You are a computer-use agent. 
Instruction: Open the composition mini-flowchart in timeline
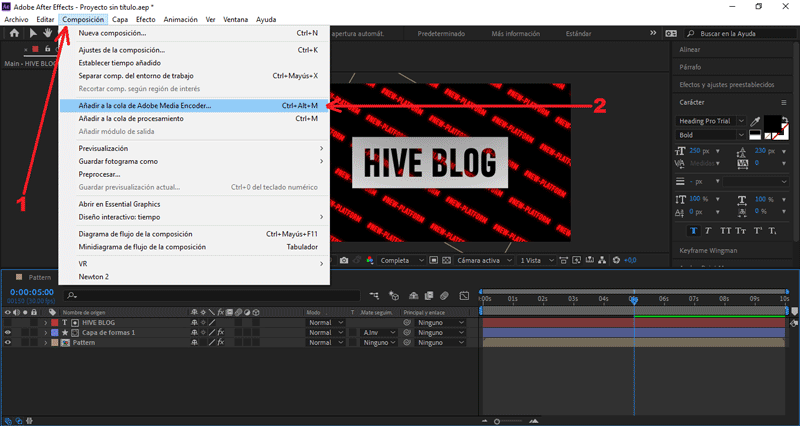374,295
